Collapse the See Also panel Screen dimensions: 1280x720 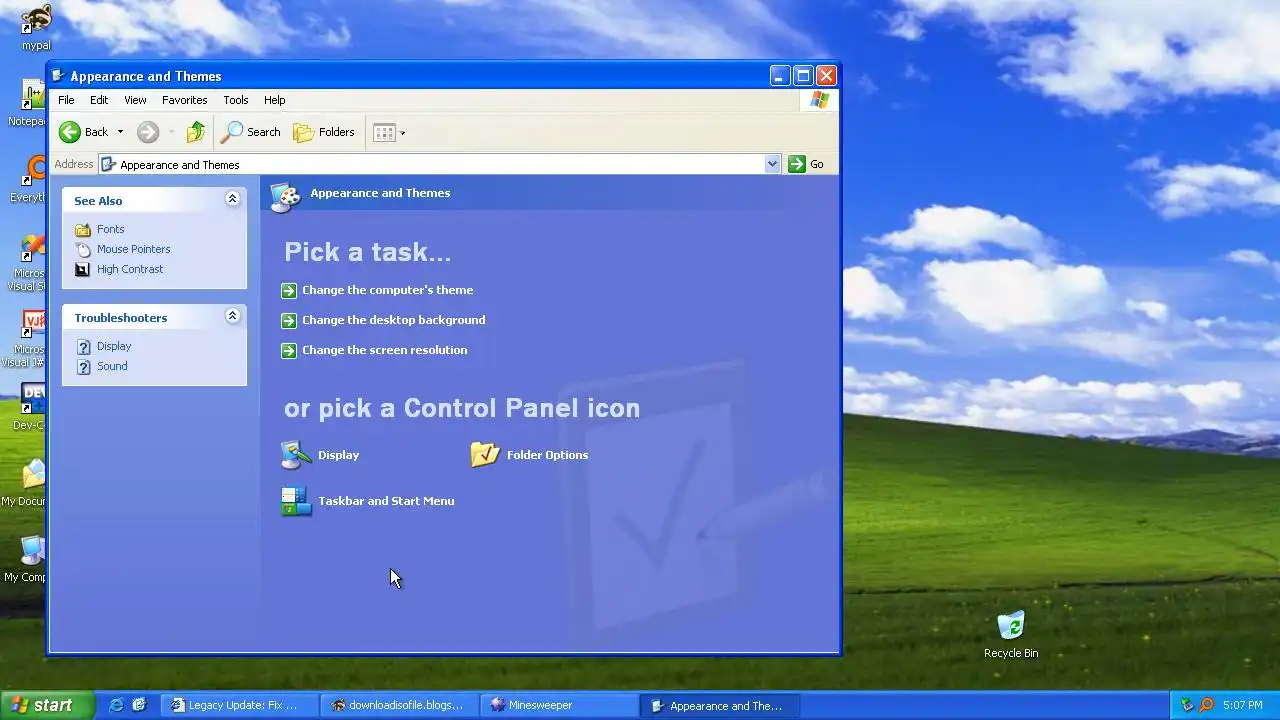point(232,199)
